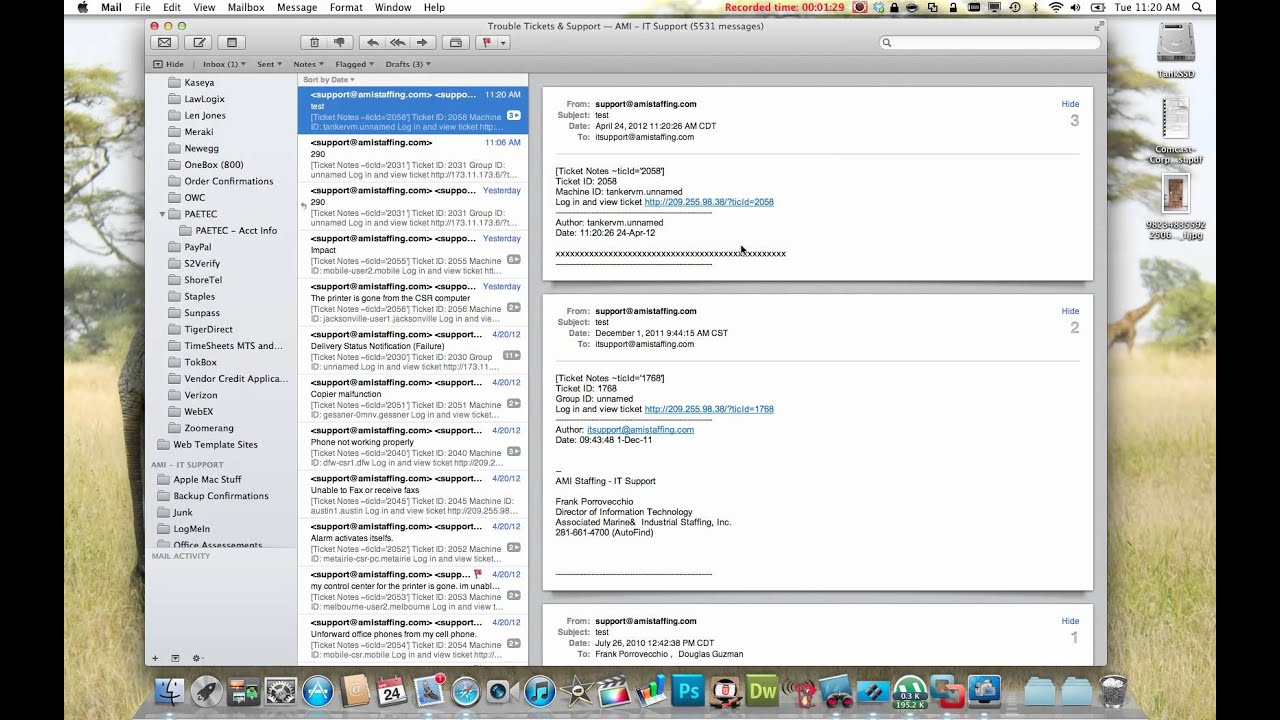Open the Sent favorites dropdown
1280x720 pixels.
[x=269, y=64]
